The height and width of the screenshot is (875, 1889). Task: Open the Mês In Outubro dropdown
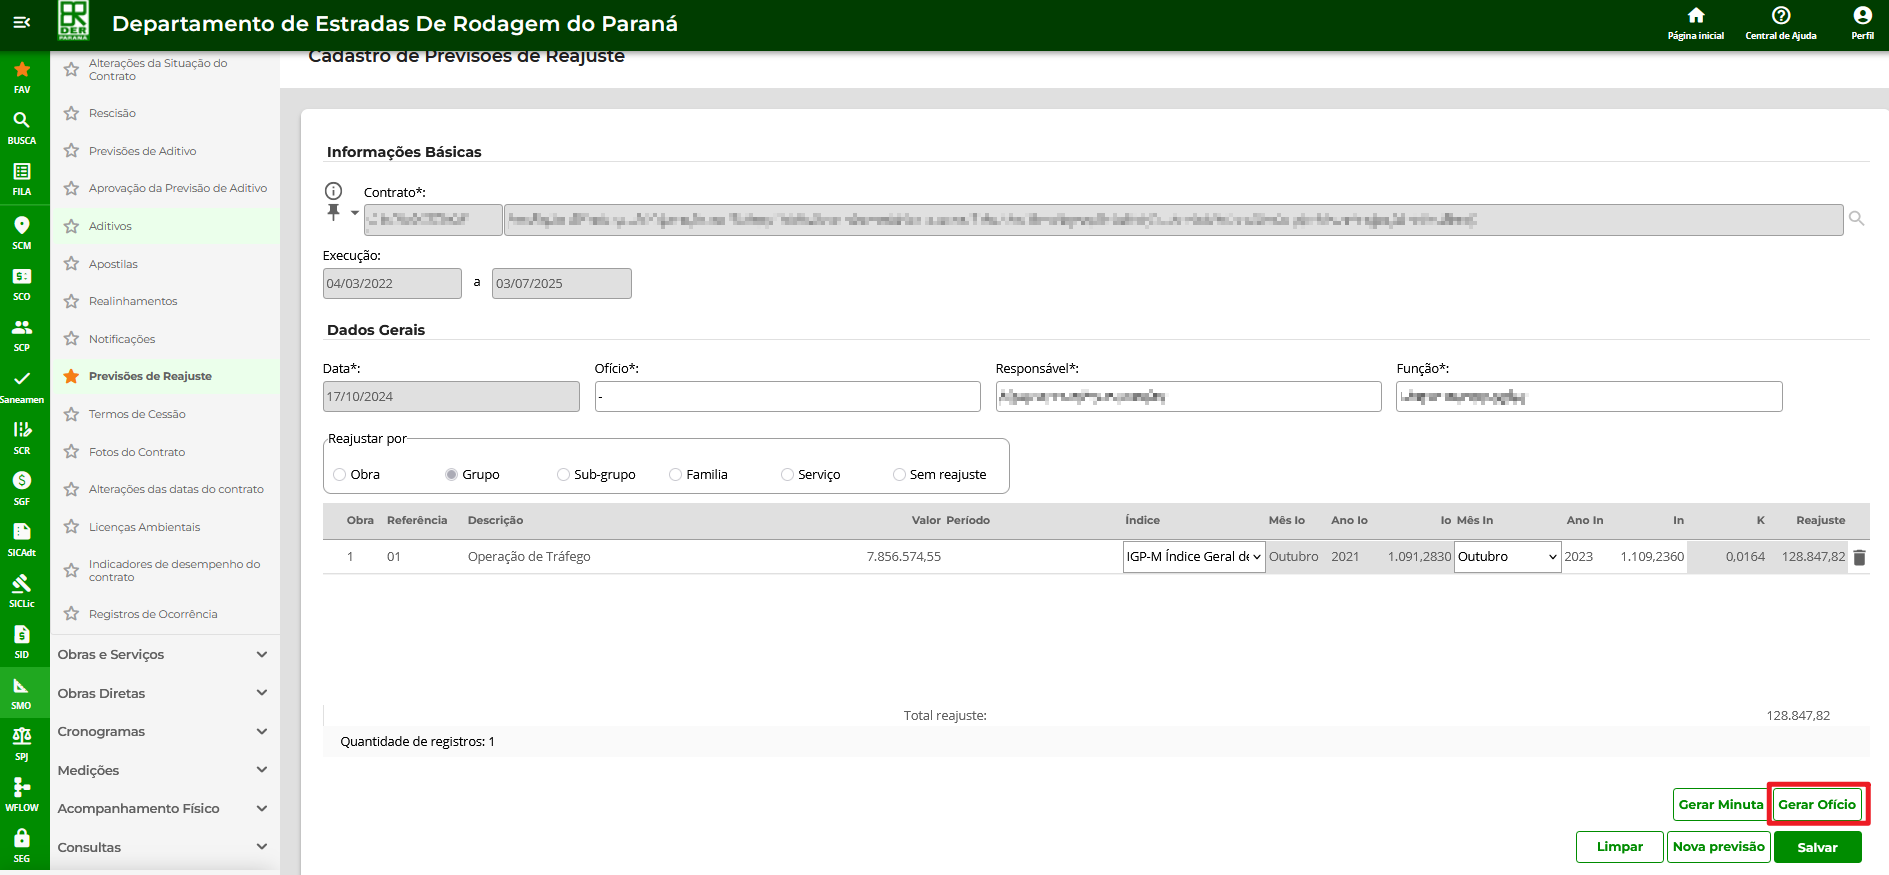pyautogui.click(x=1507, y=557)
